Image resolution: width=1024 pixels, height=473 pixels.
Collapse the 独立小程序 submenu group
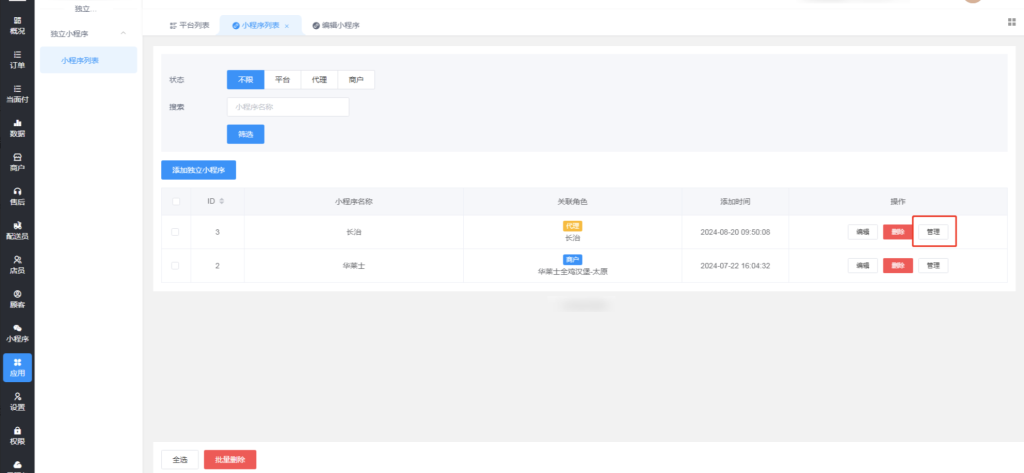(x=123, y=34)
